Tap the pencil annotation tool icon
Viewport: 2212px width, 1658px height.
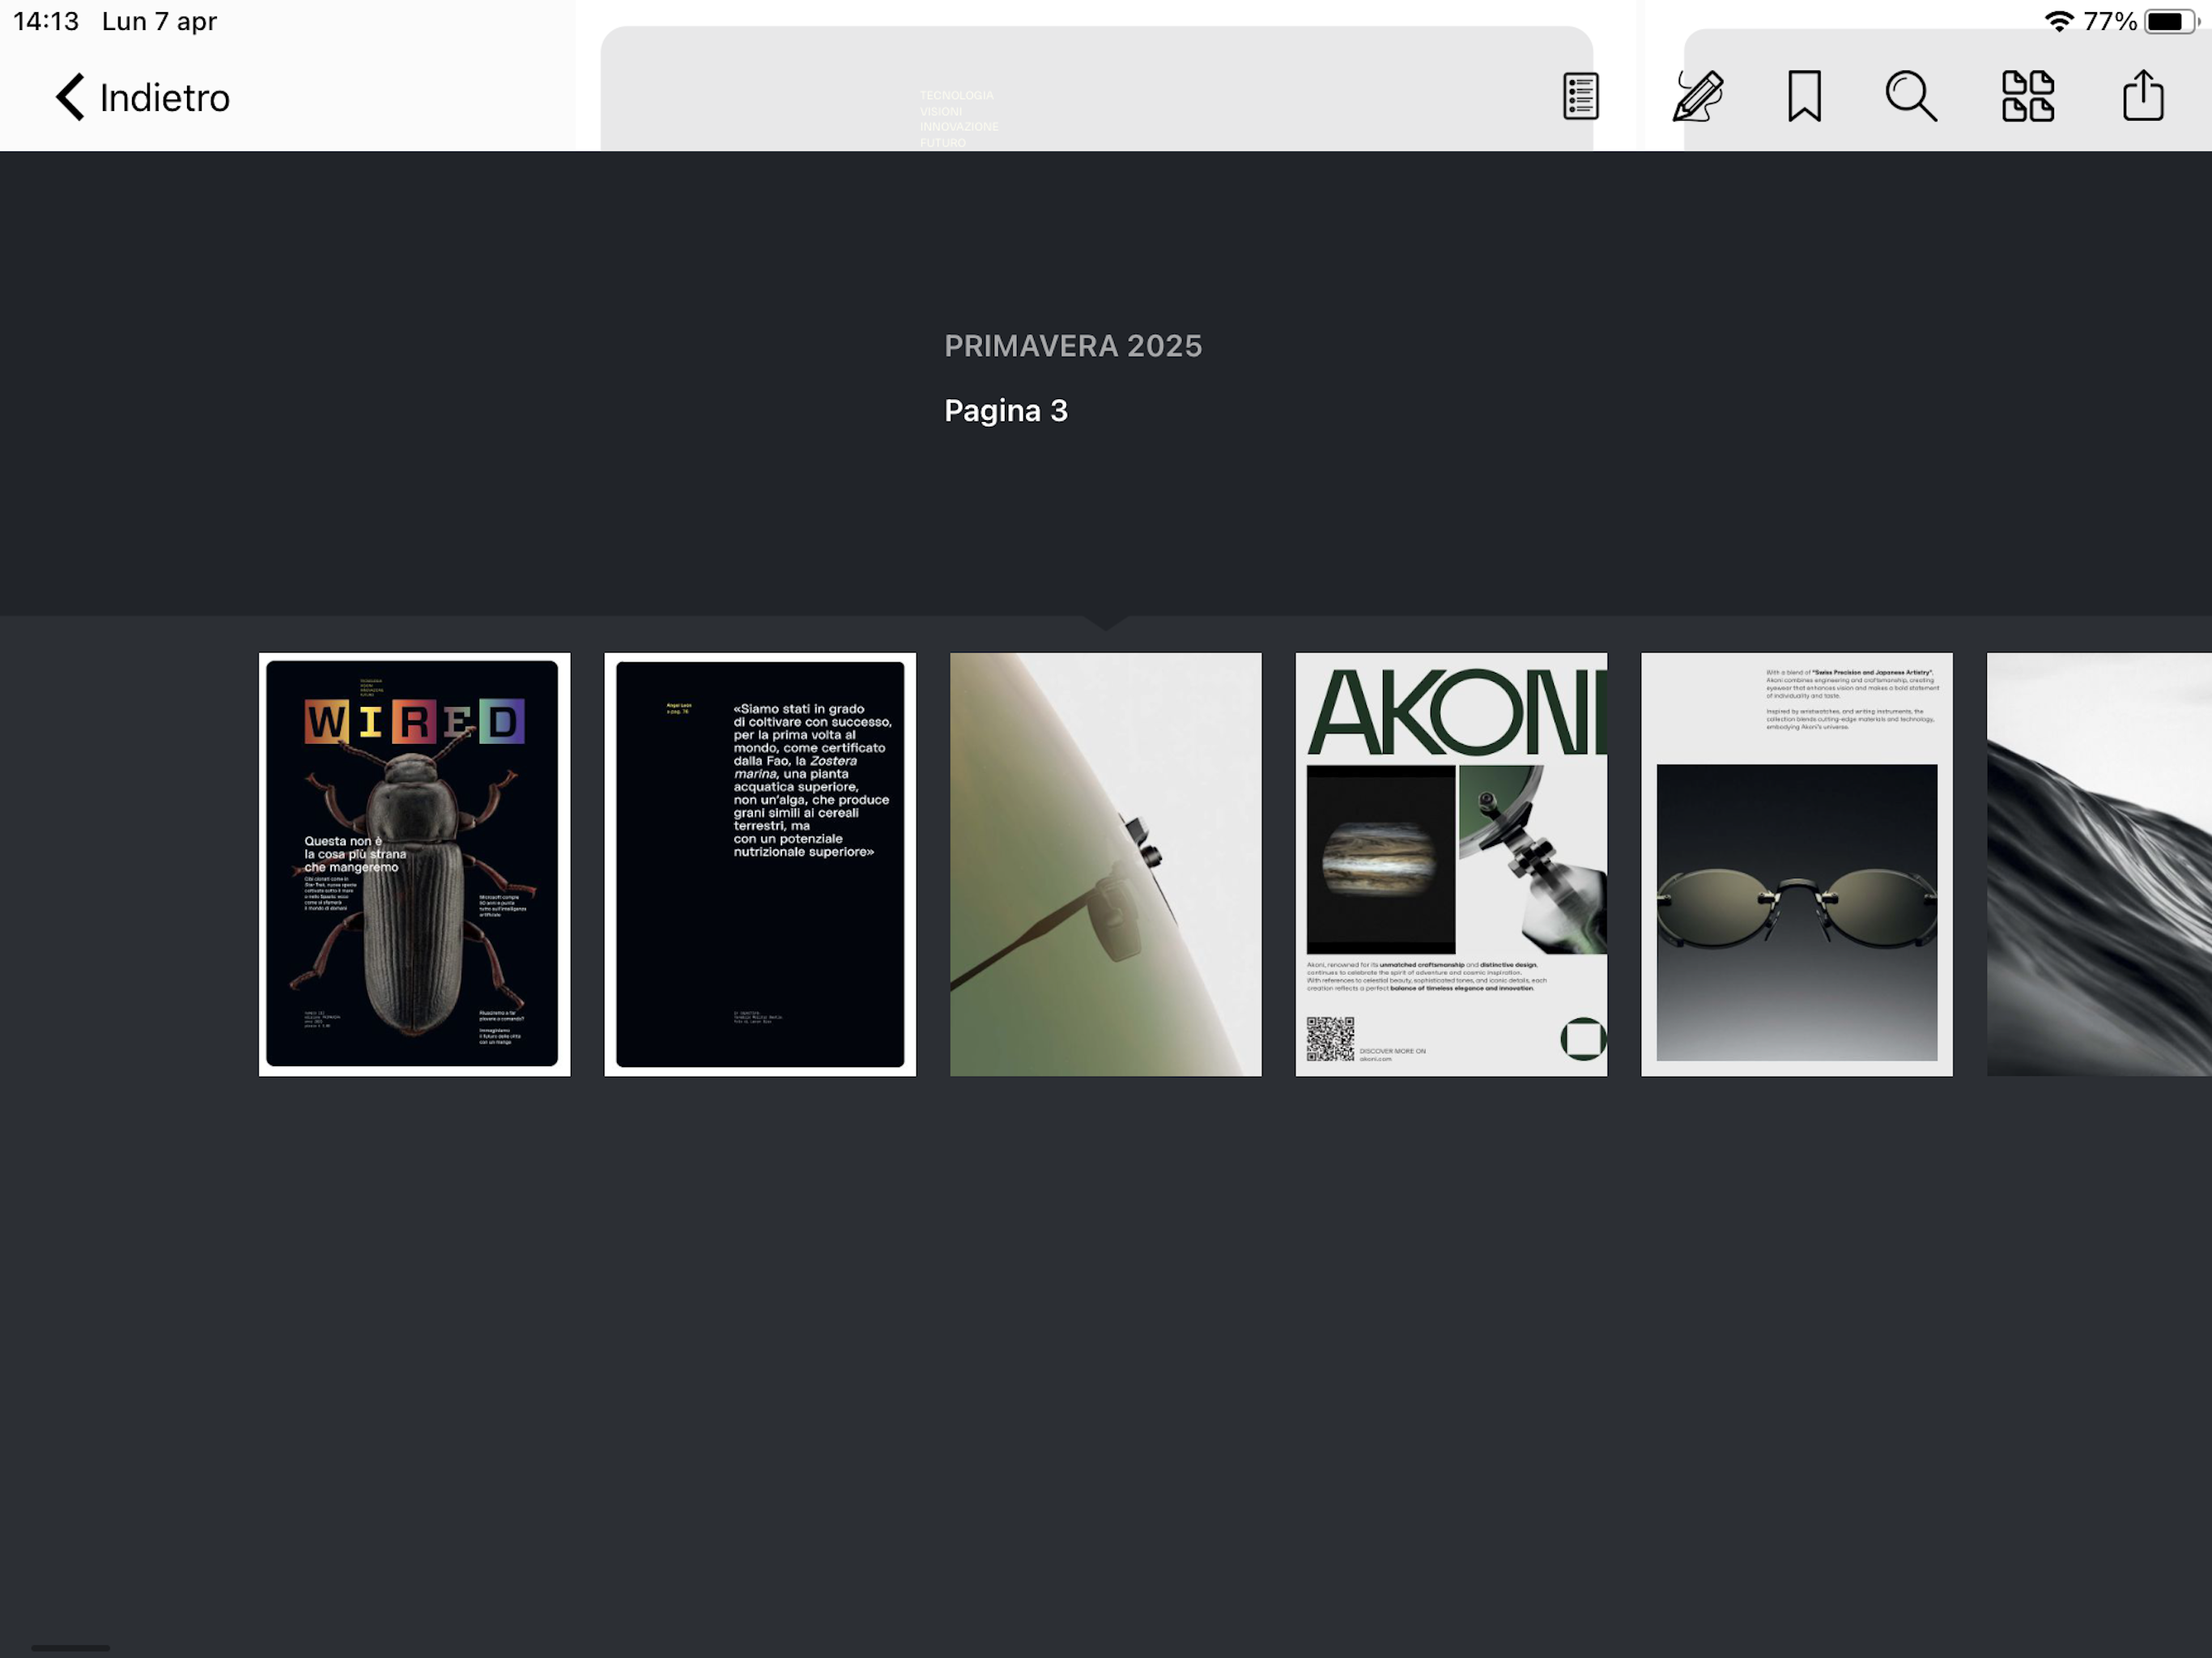1698,96
